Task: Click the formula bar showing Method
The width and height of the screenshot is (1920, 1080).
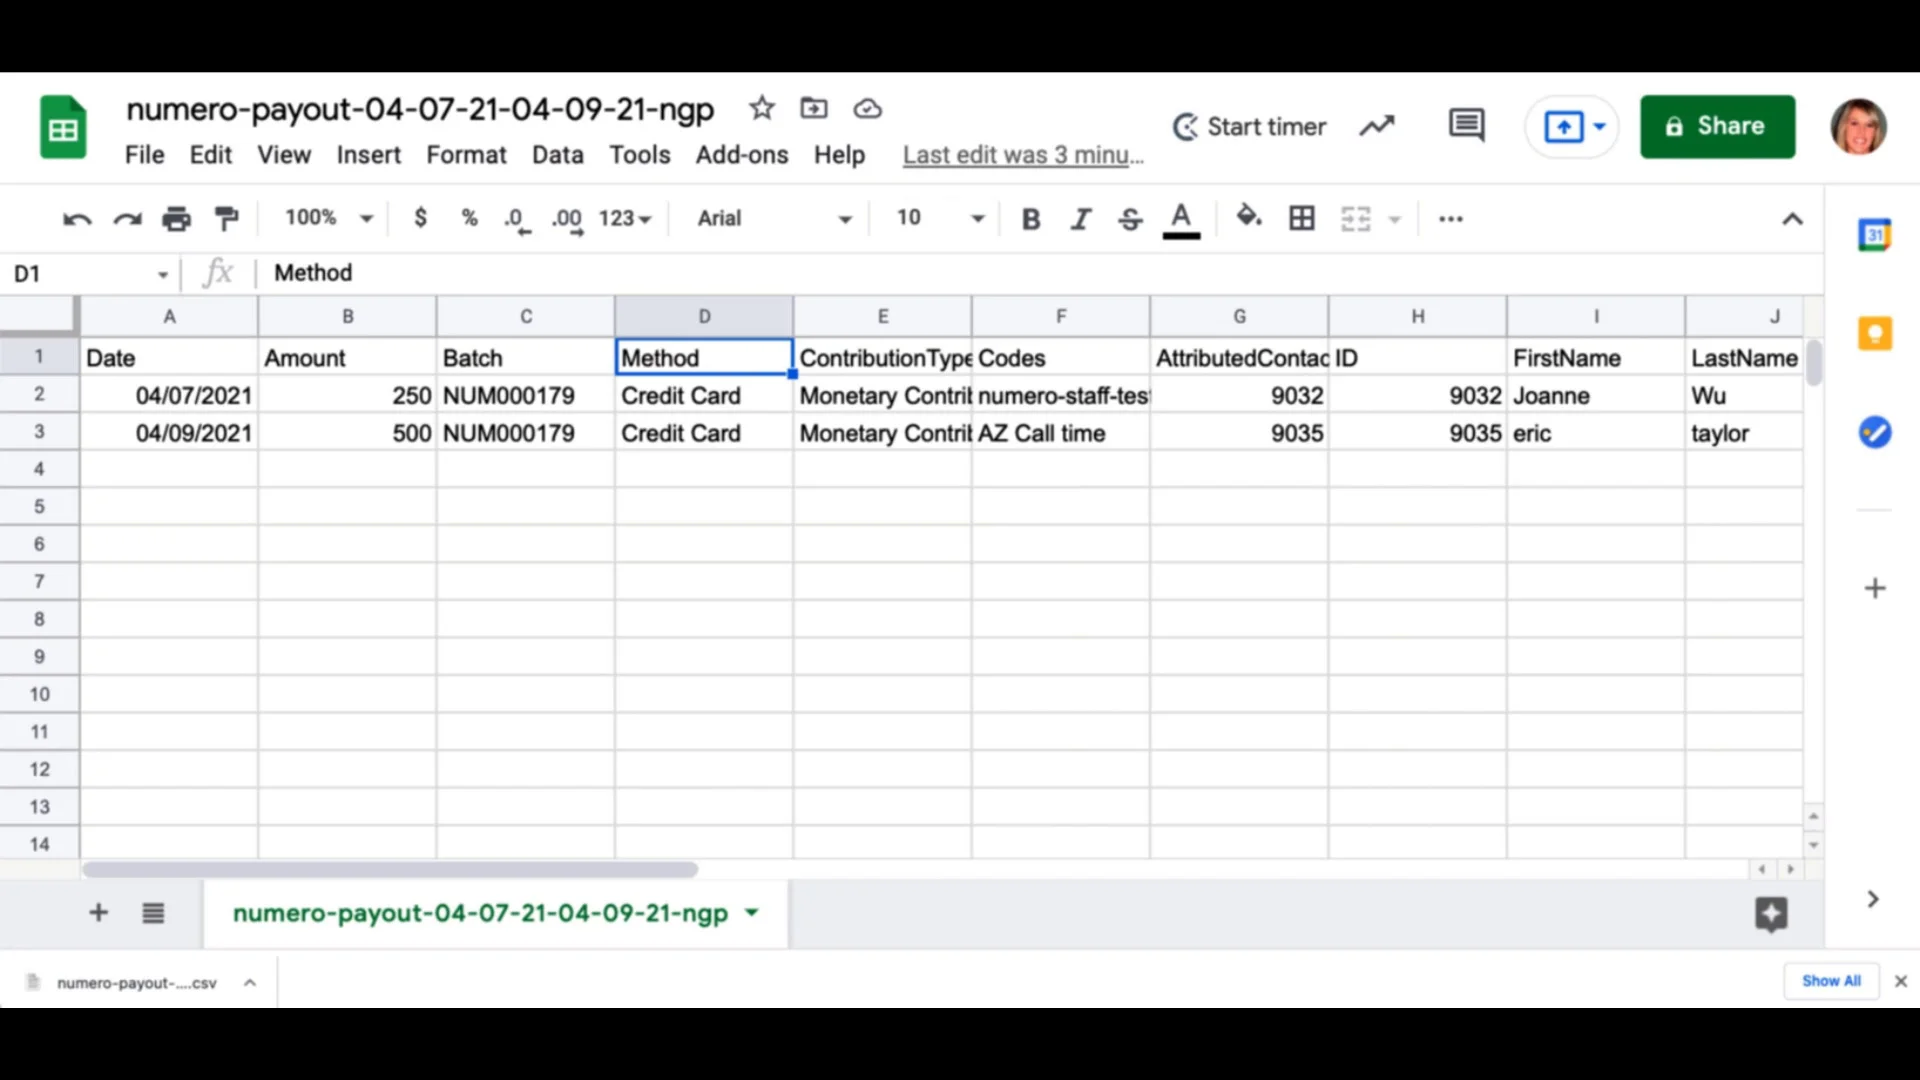Action: [1040, 273]
